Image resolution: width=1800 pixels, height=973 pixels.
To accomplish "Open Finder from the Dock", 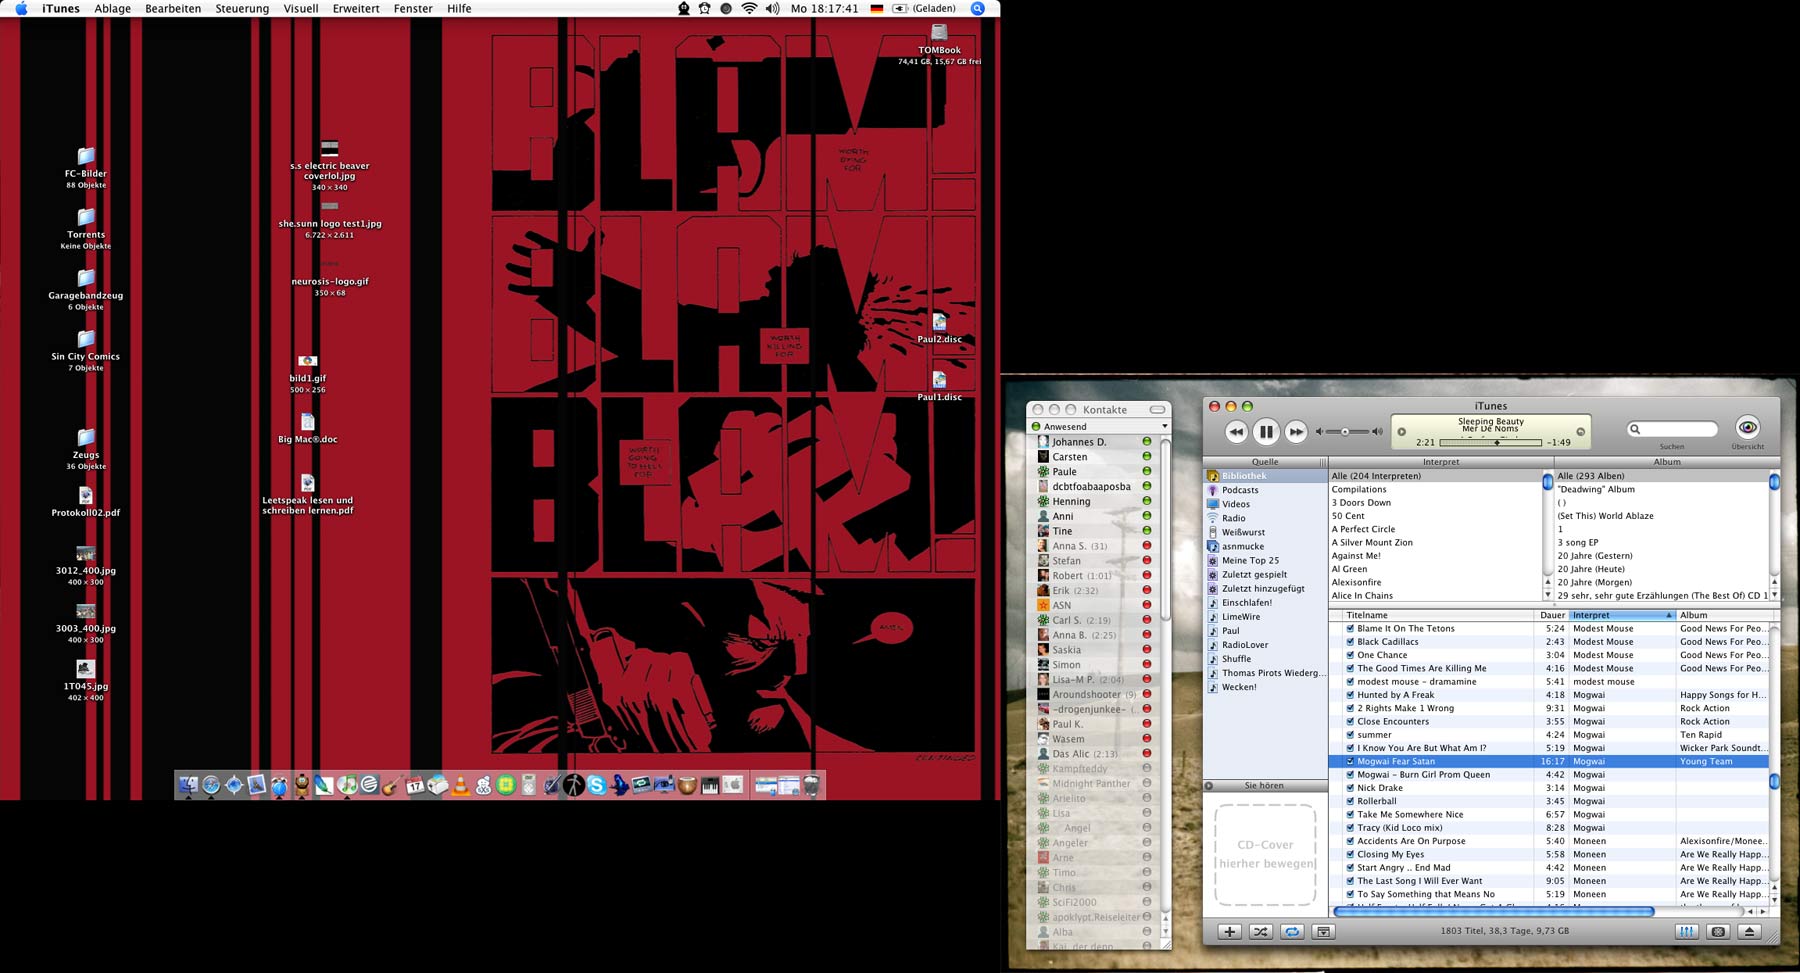I will click(x=188, y=785).
